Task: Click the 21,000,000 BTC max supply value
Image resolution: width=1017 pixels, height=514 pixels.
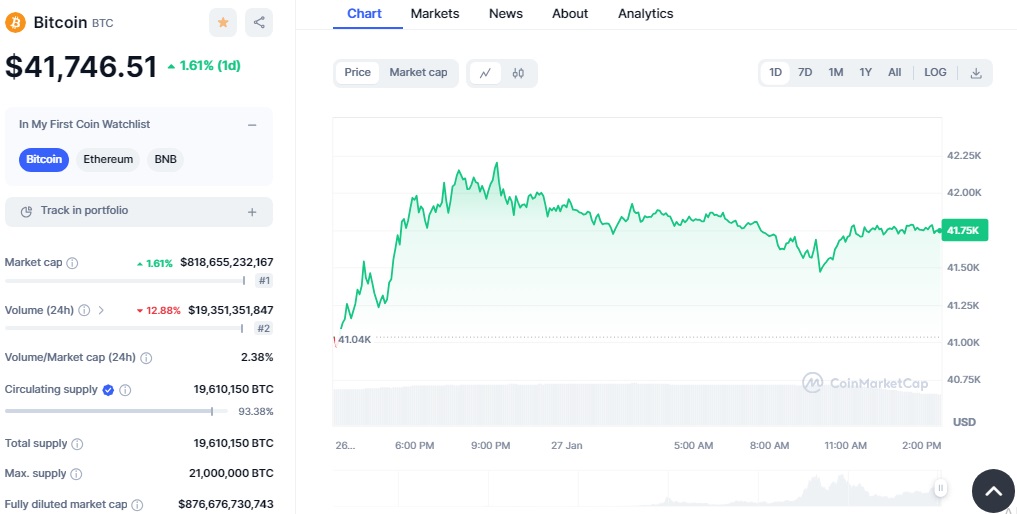Action: [x=231, y=474]
